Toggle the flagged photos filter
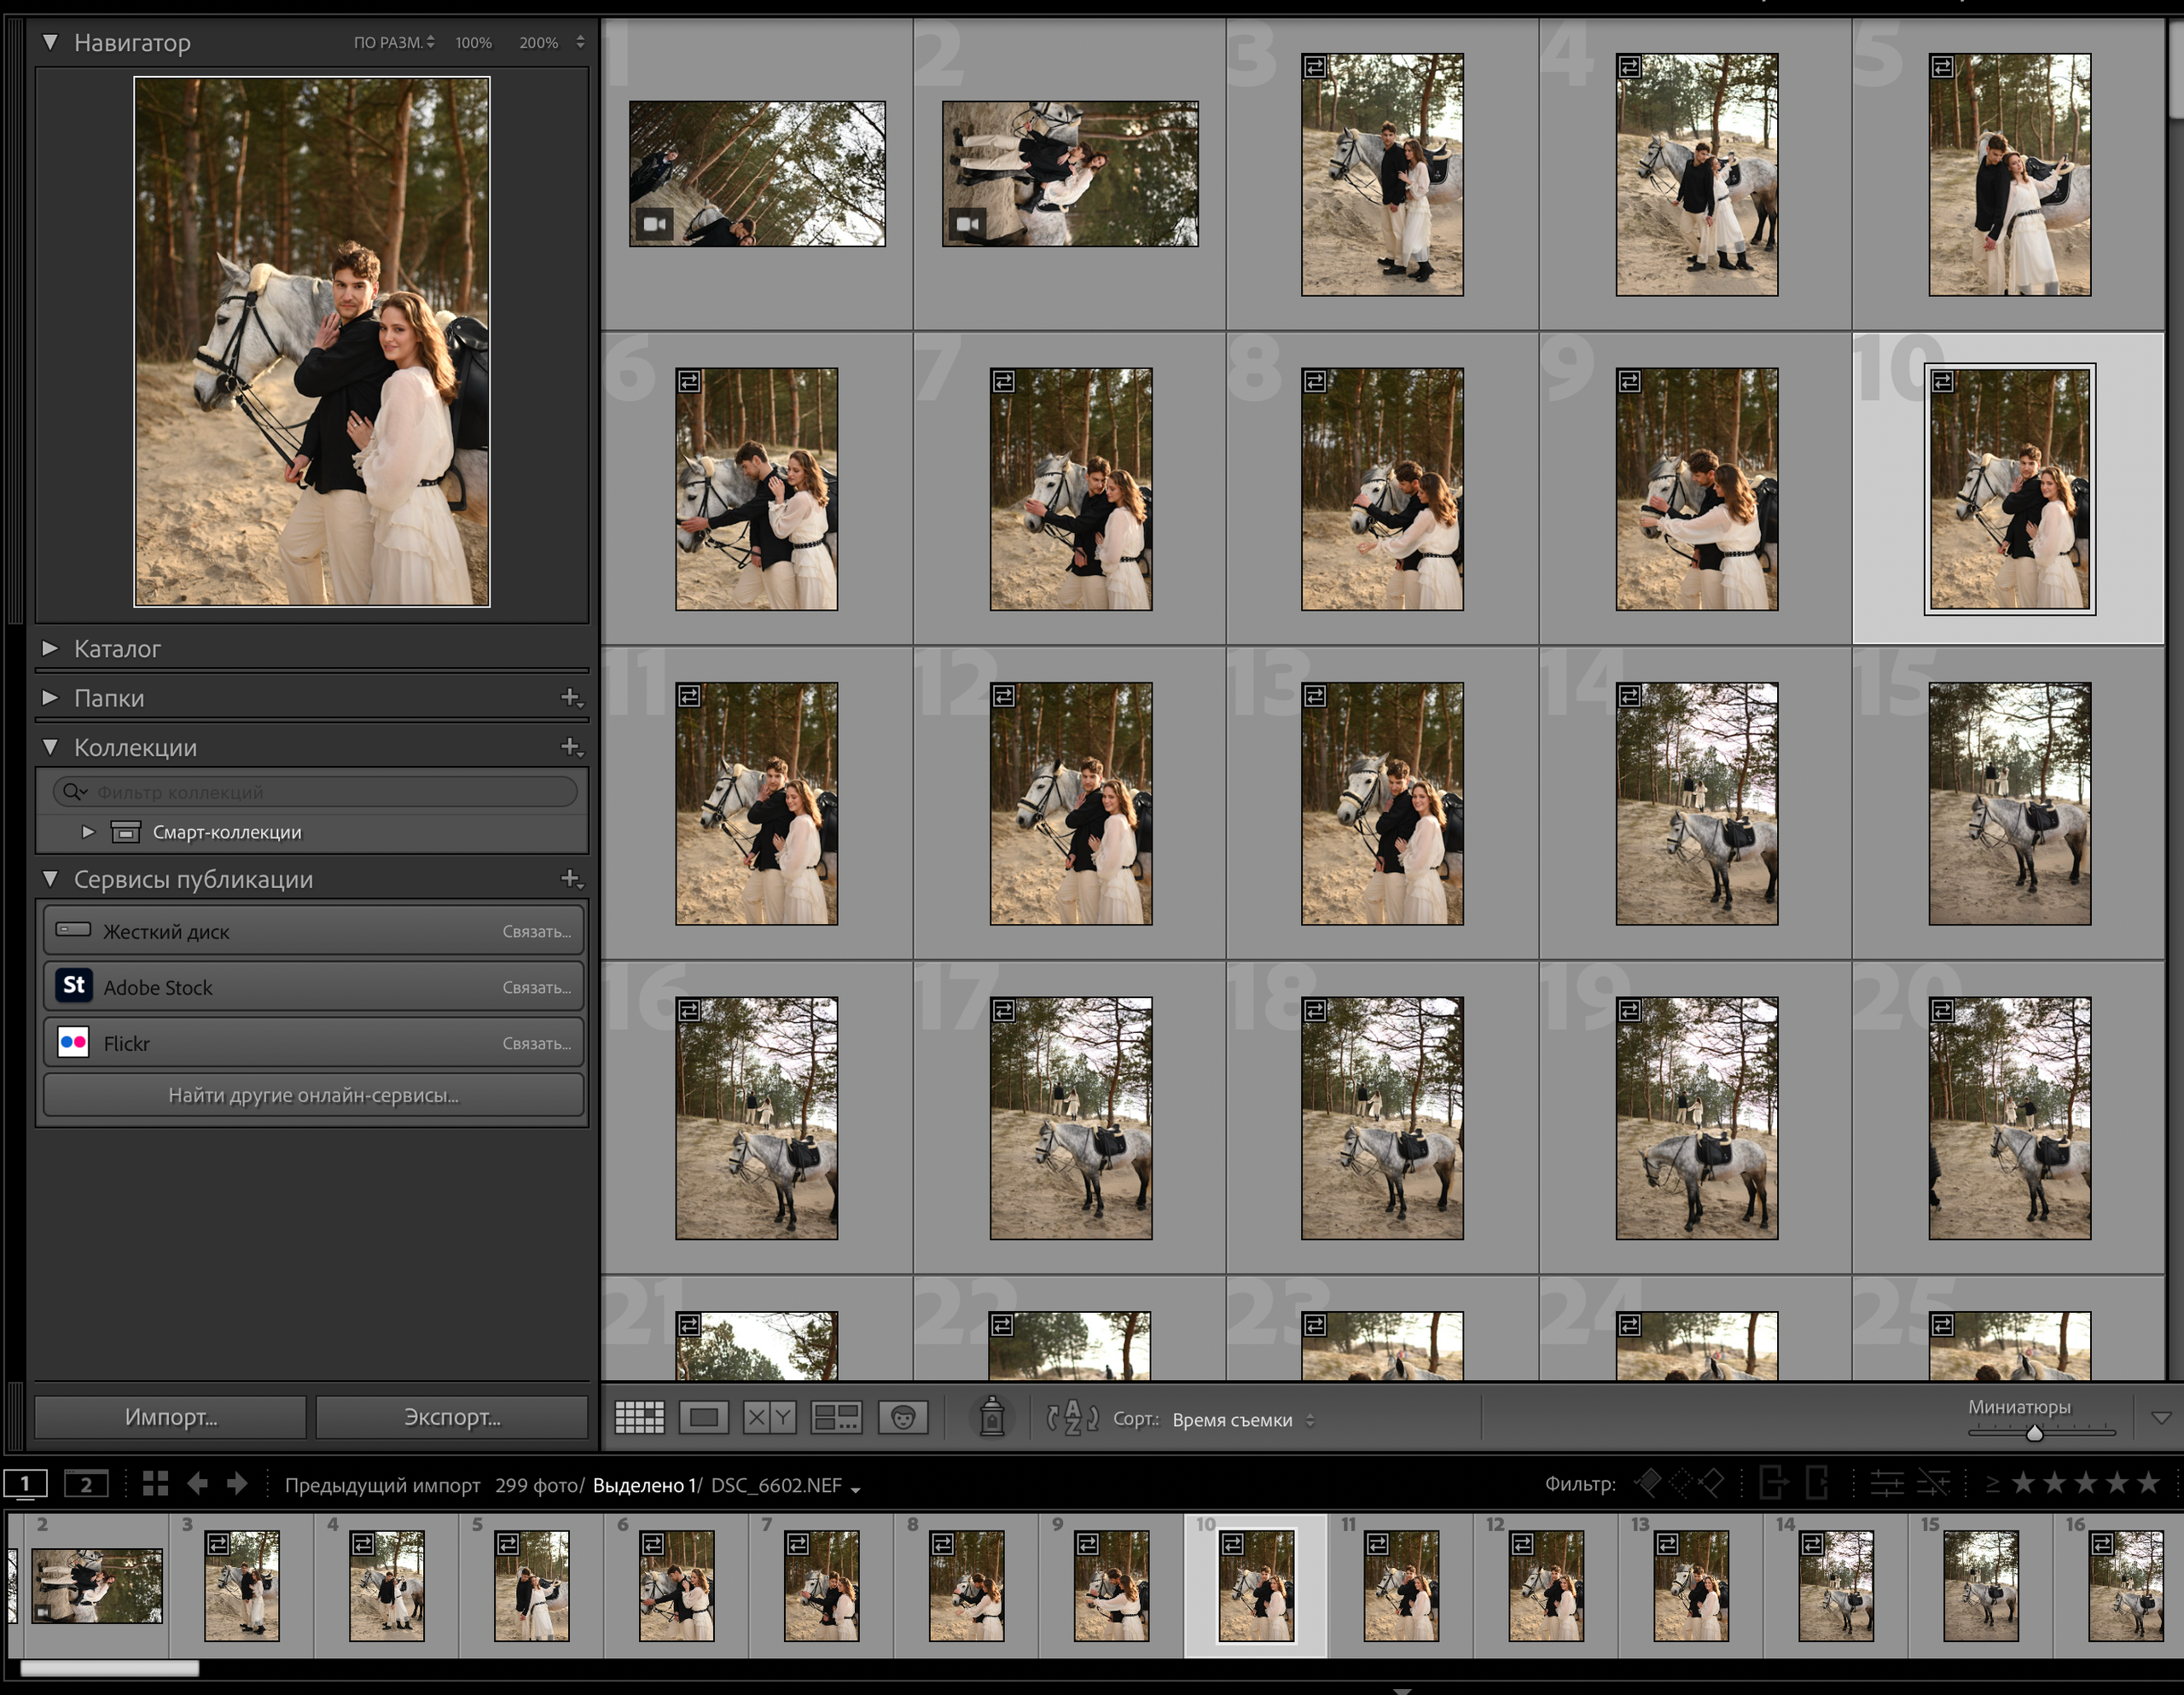This screenshot has height=1695, width=2184. pyautogui.click(x=1648, y=1483)
